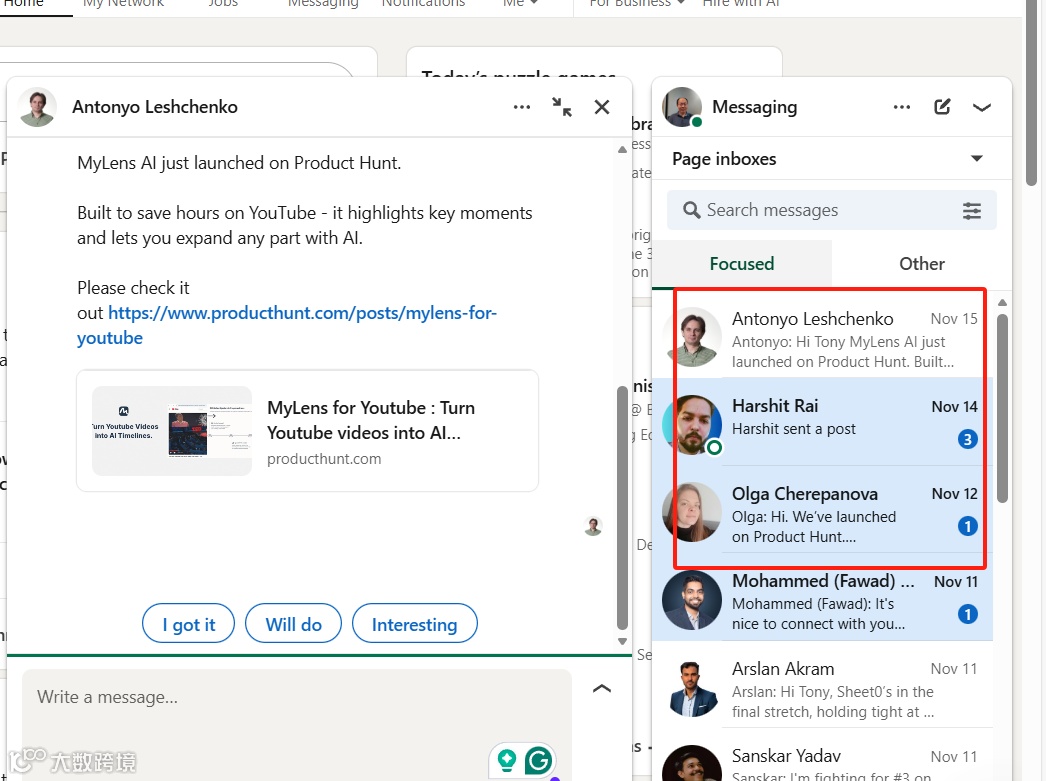
Task: Open Harshit Rai conversation in list
Action: [823, 422]
